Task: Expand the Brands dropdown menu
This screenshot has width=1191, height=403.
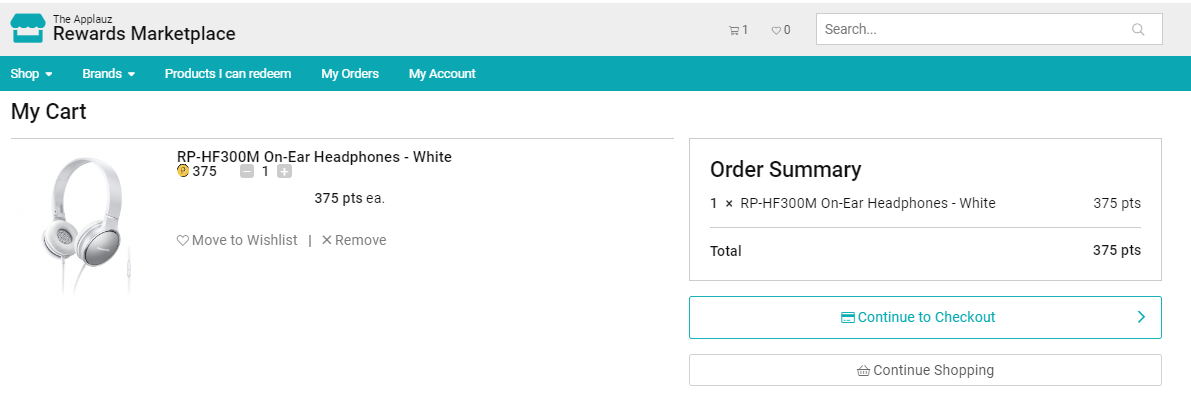Action: pos(108,74)
